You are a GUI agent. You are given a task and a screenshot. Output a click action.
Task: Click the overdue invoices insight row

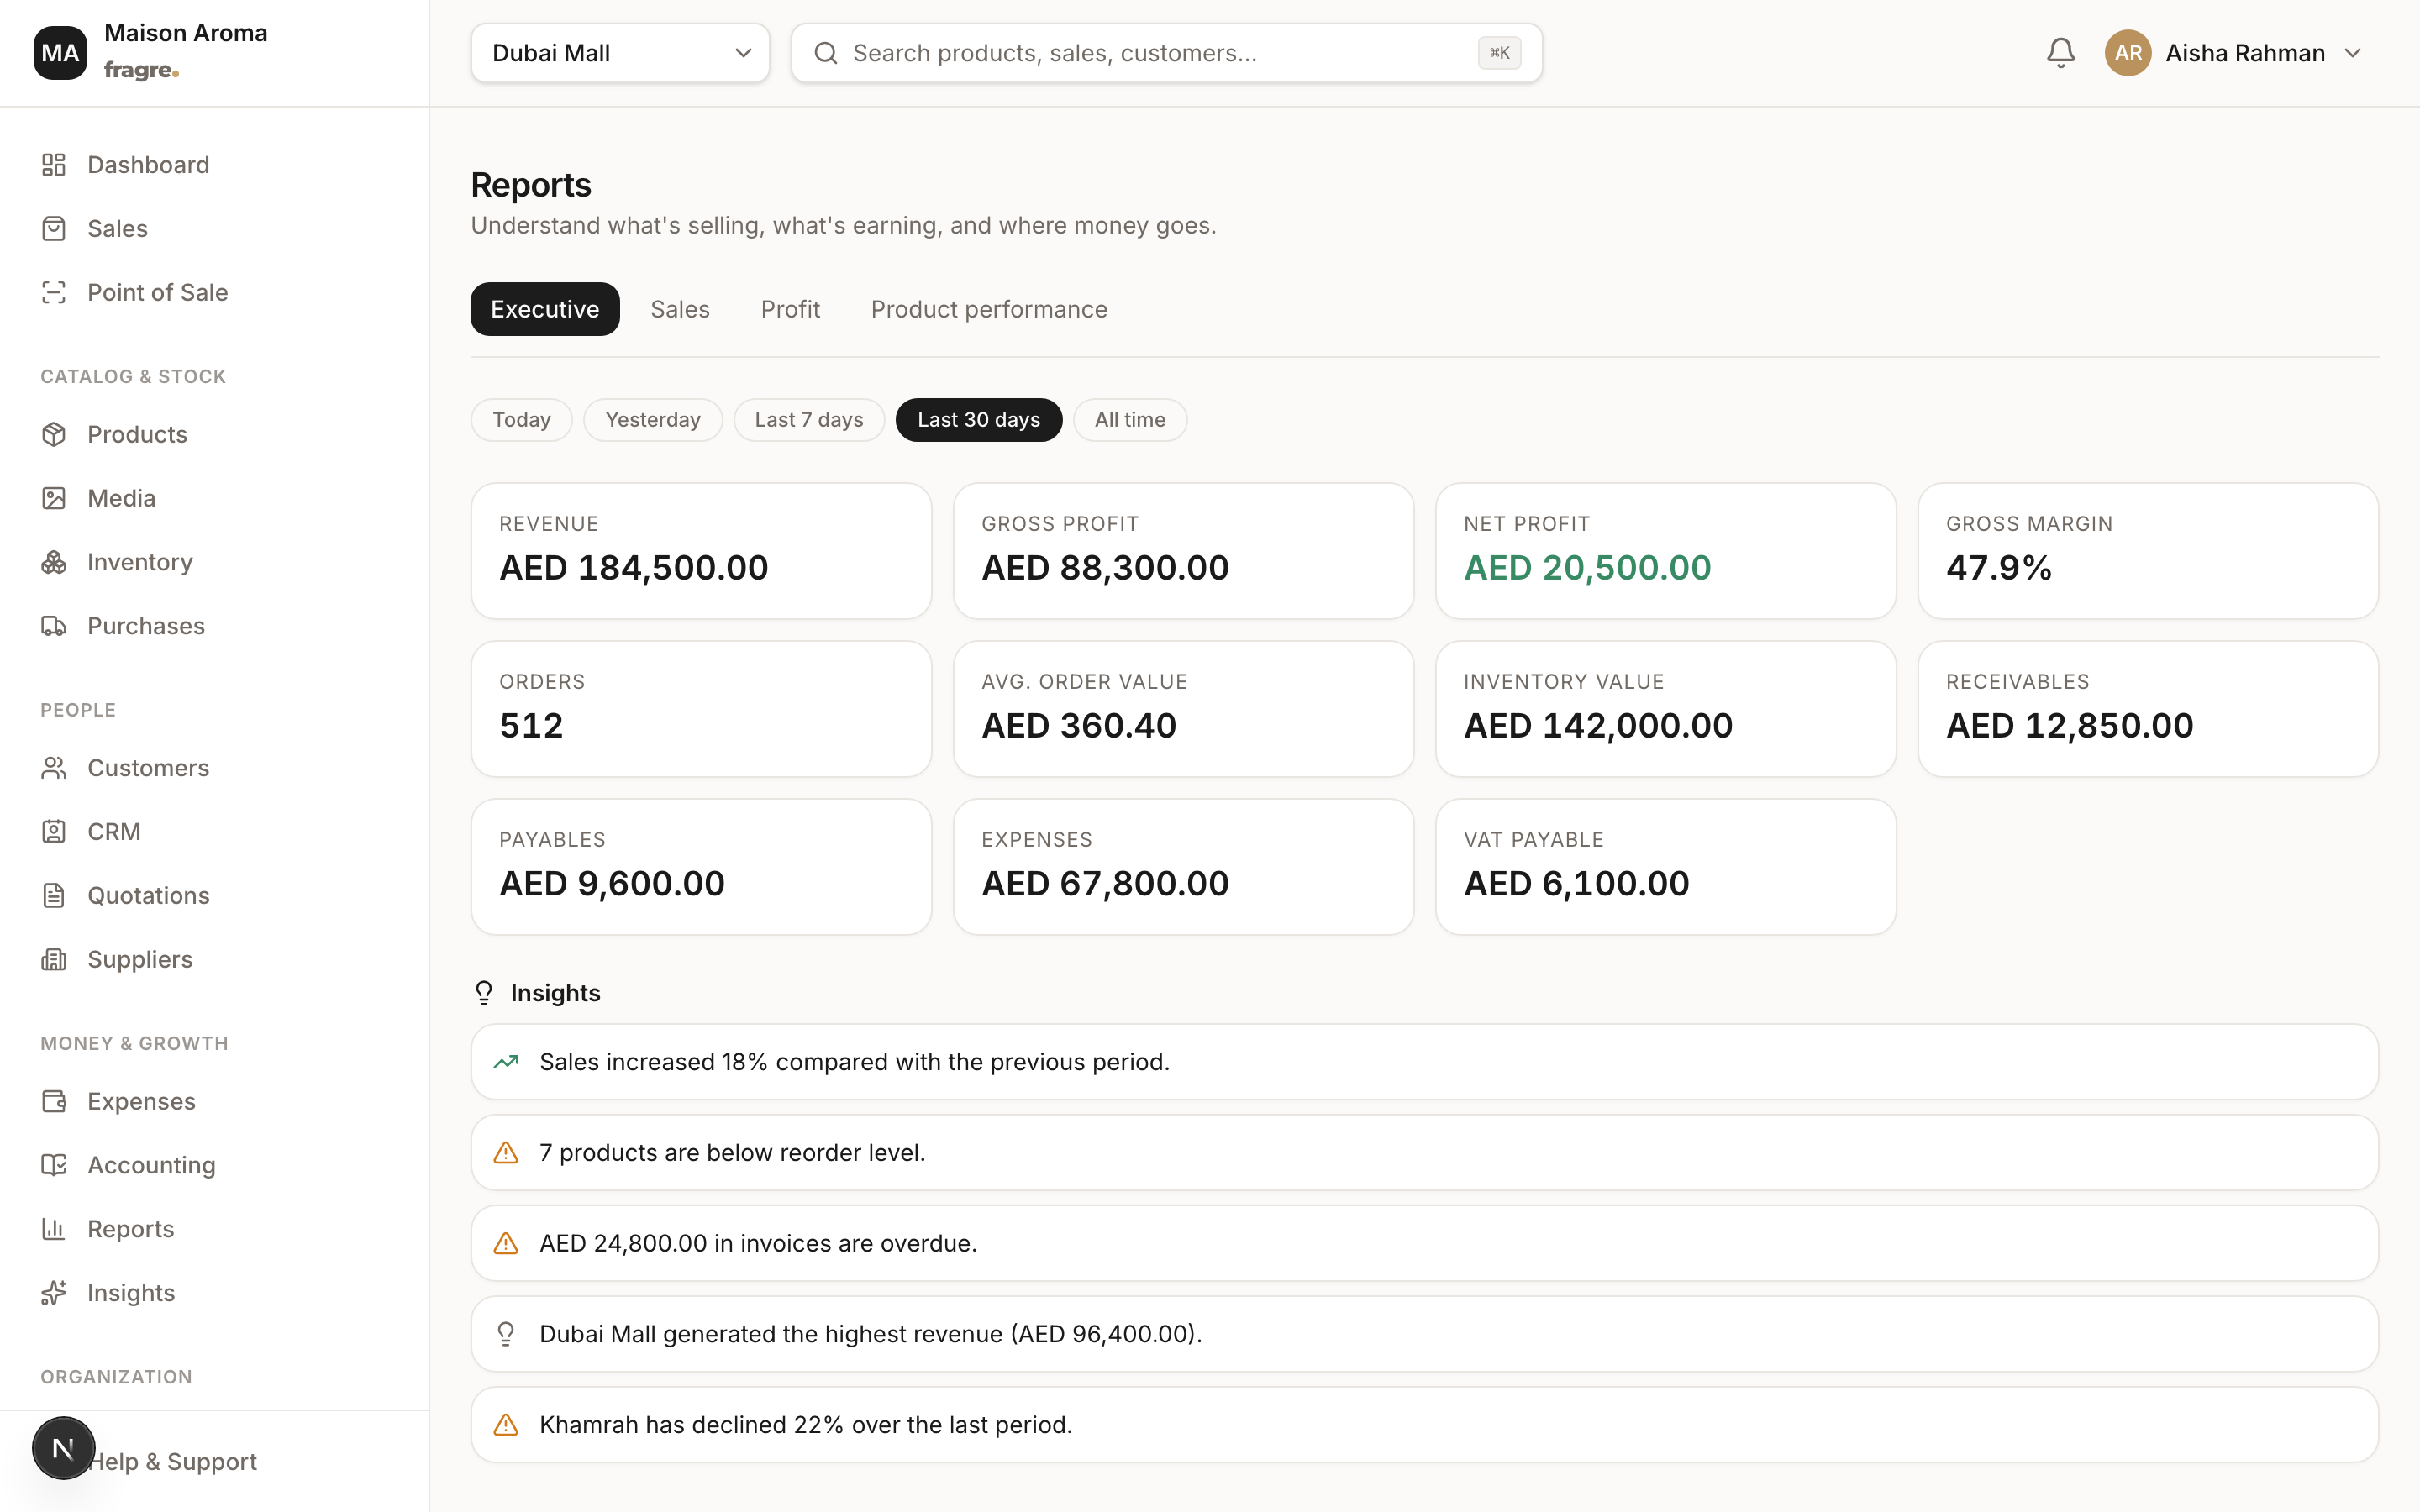1424,1243
